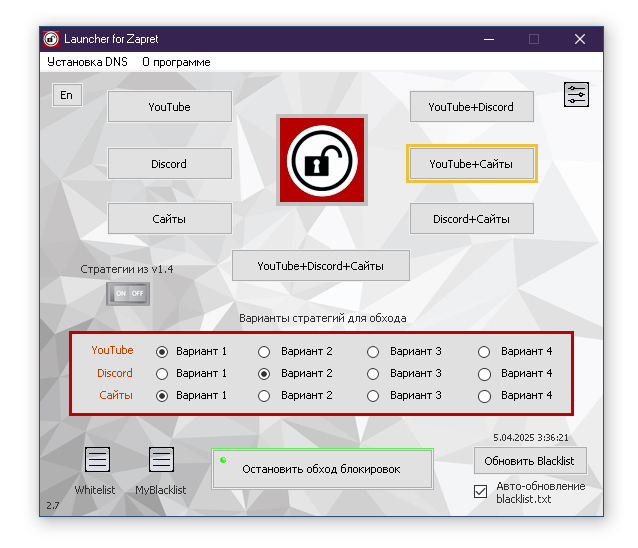Select YouTube Вариант 2 radio button

(x=264, y=352)
